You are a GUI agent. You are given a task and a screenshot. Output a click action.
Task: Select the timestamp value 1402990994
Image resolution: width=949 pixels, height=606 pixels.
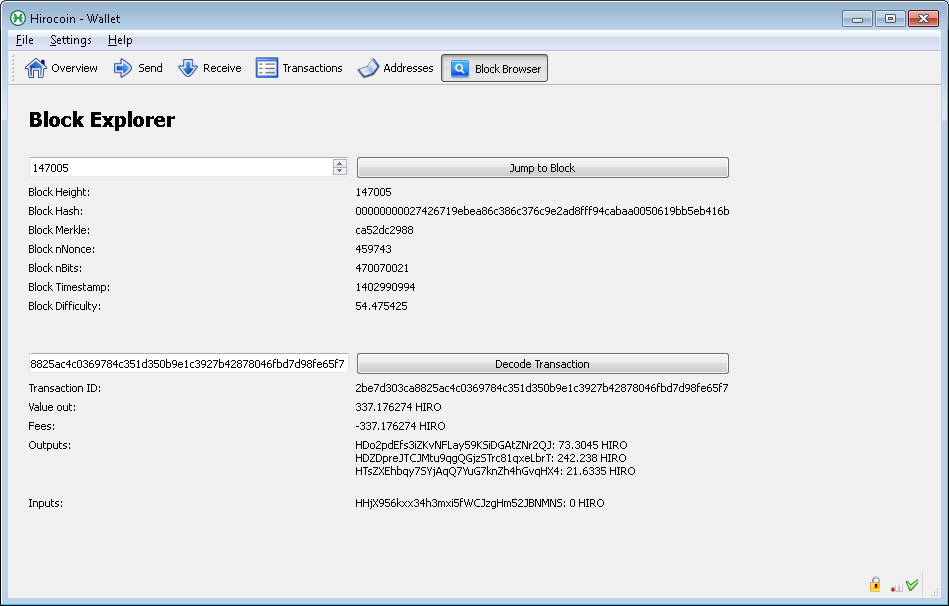coord(385,287)
